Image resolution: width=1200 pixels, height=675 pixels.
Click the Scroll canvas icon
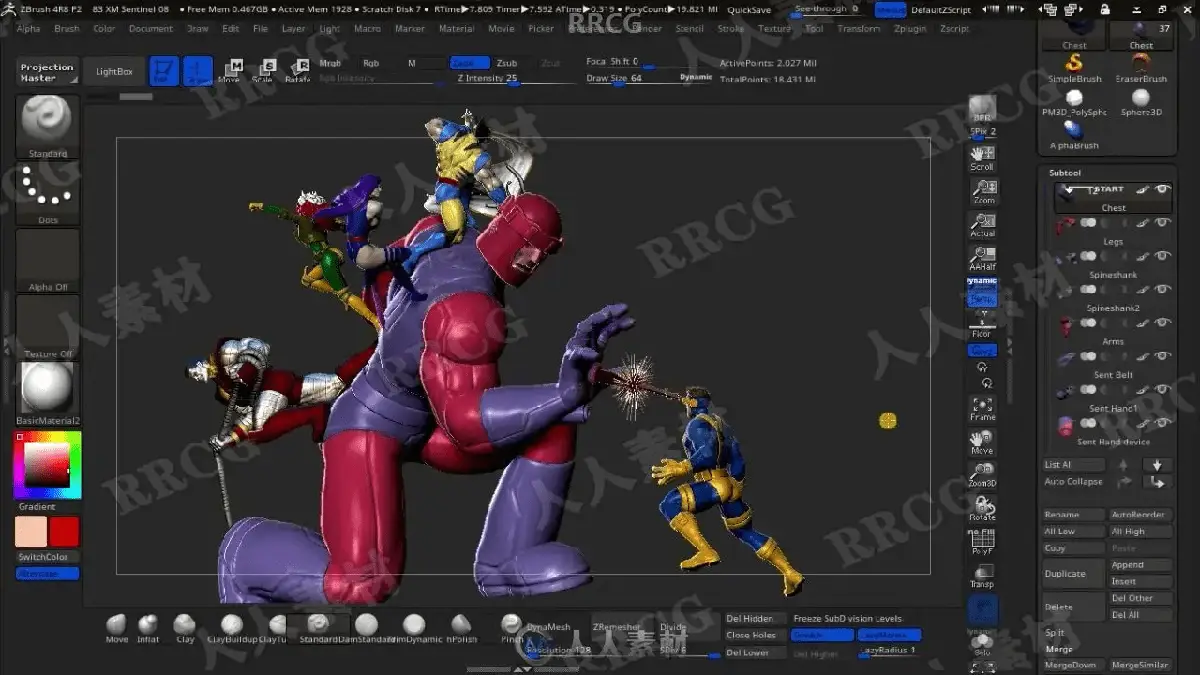982,157
